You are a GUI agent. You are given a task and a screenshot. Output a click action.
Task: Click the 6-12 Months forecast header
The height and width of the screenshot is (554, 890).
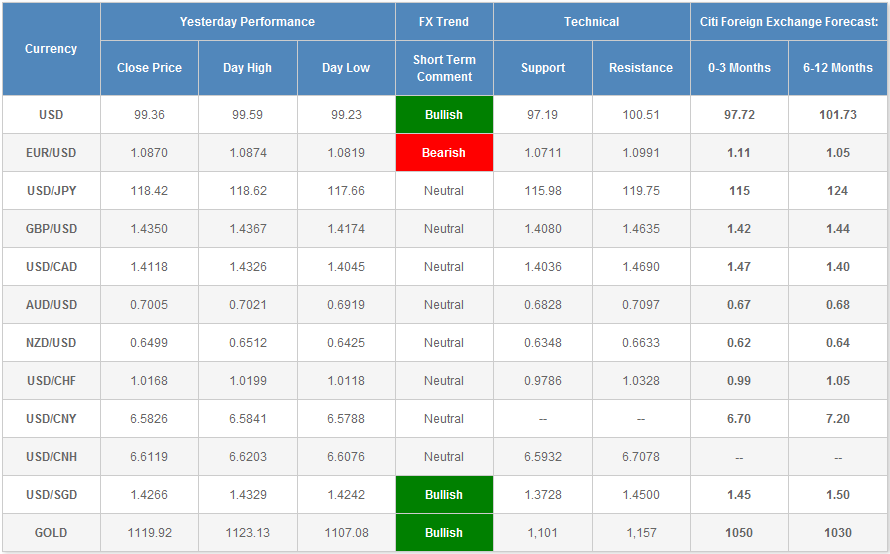coord(838,68)
